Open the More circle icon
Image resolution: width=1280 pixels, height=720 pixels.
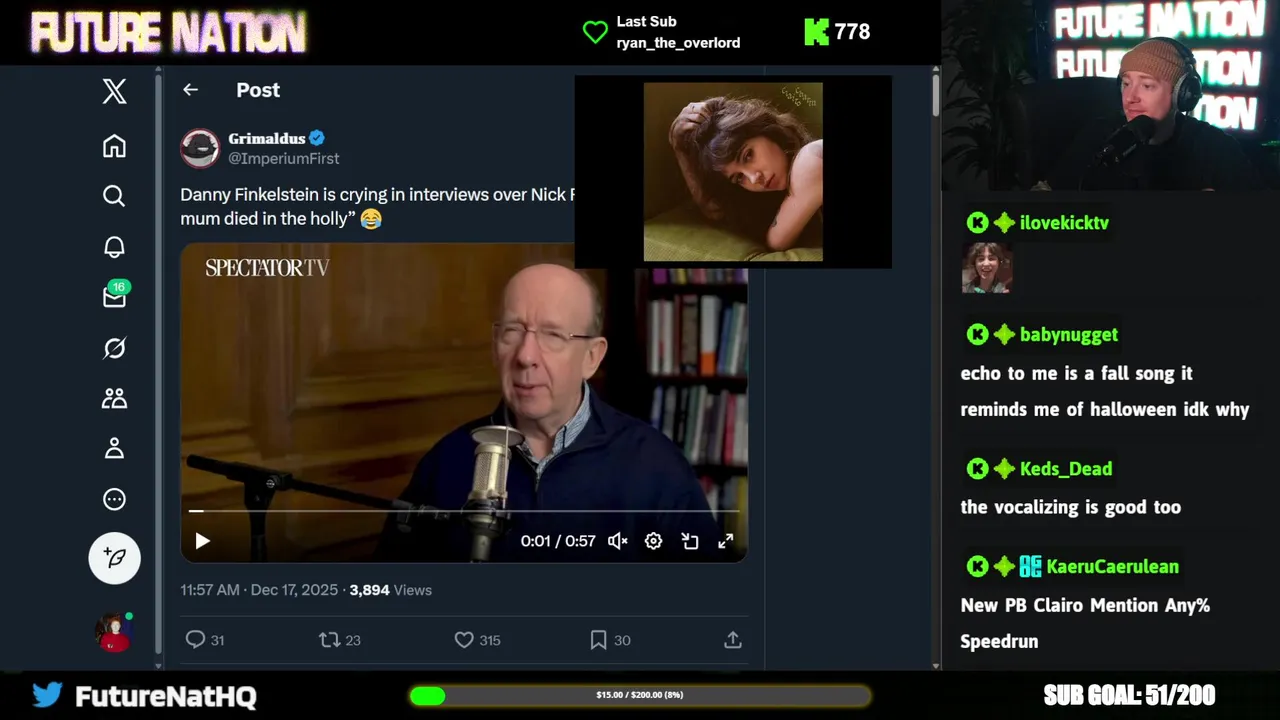tap(114, 499)
